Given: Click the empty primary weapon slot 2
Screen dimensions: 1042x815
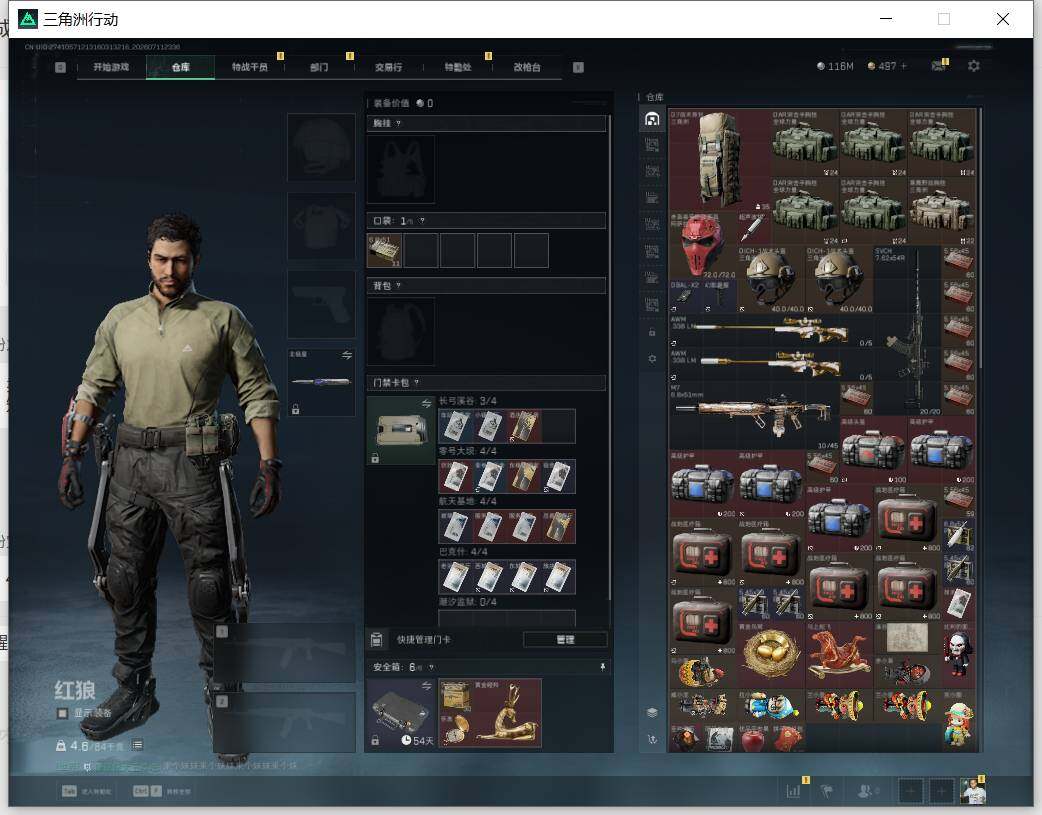Looking at the screenshot, I should pyautogui.click(x=284, y=723).
